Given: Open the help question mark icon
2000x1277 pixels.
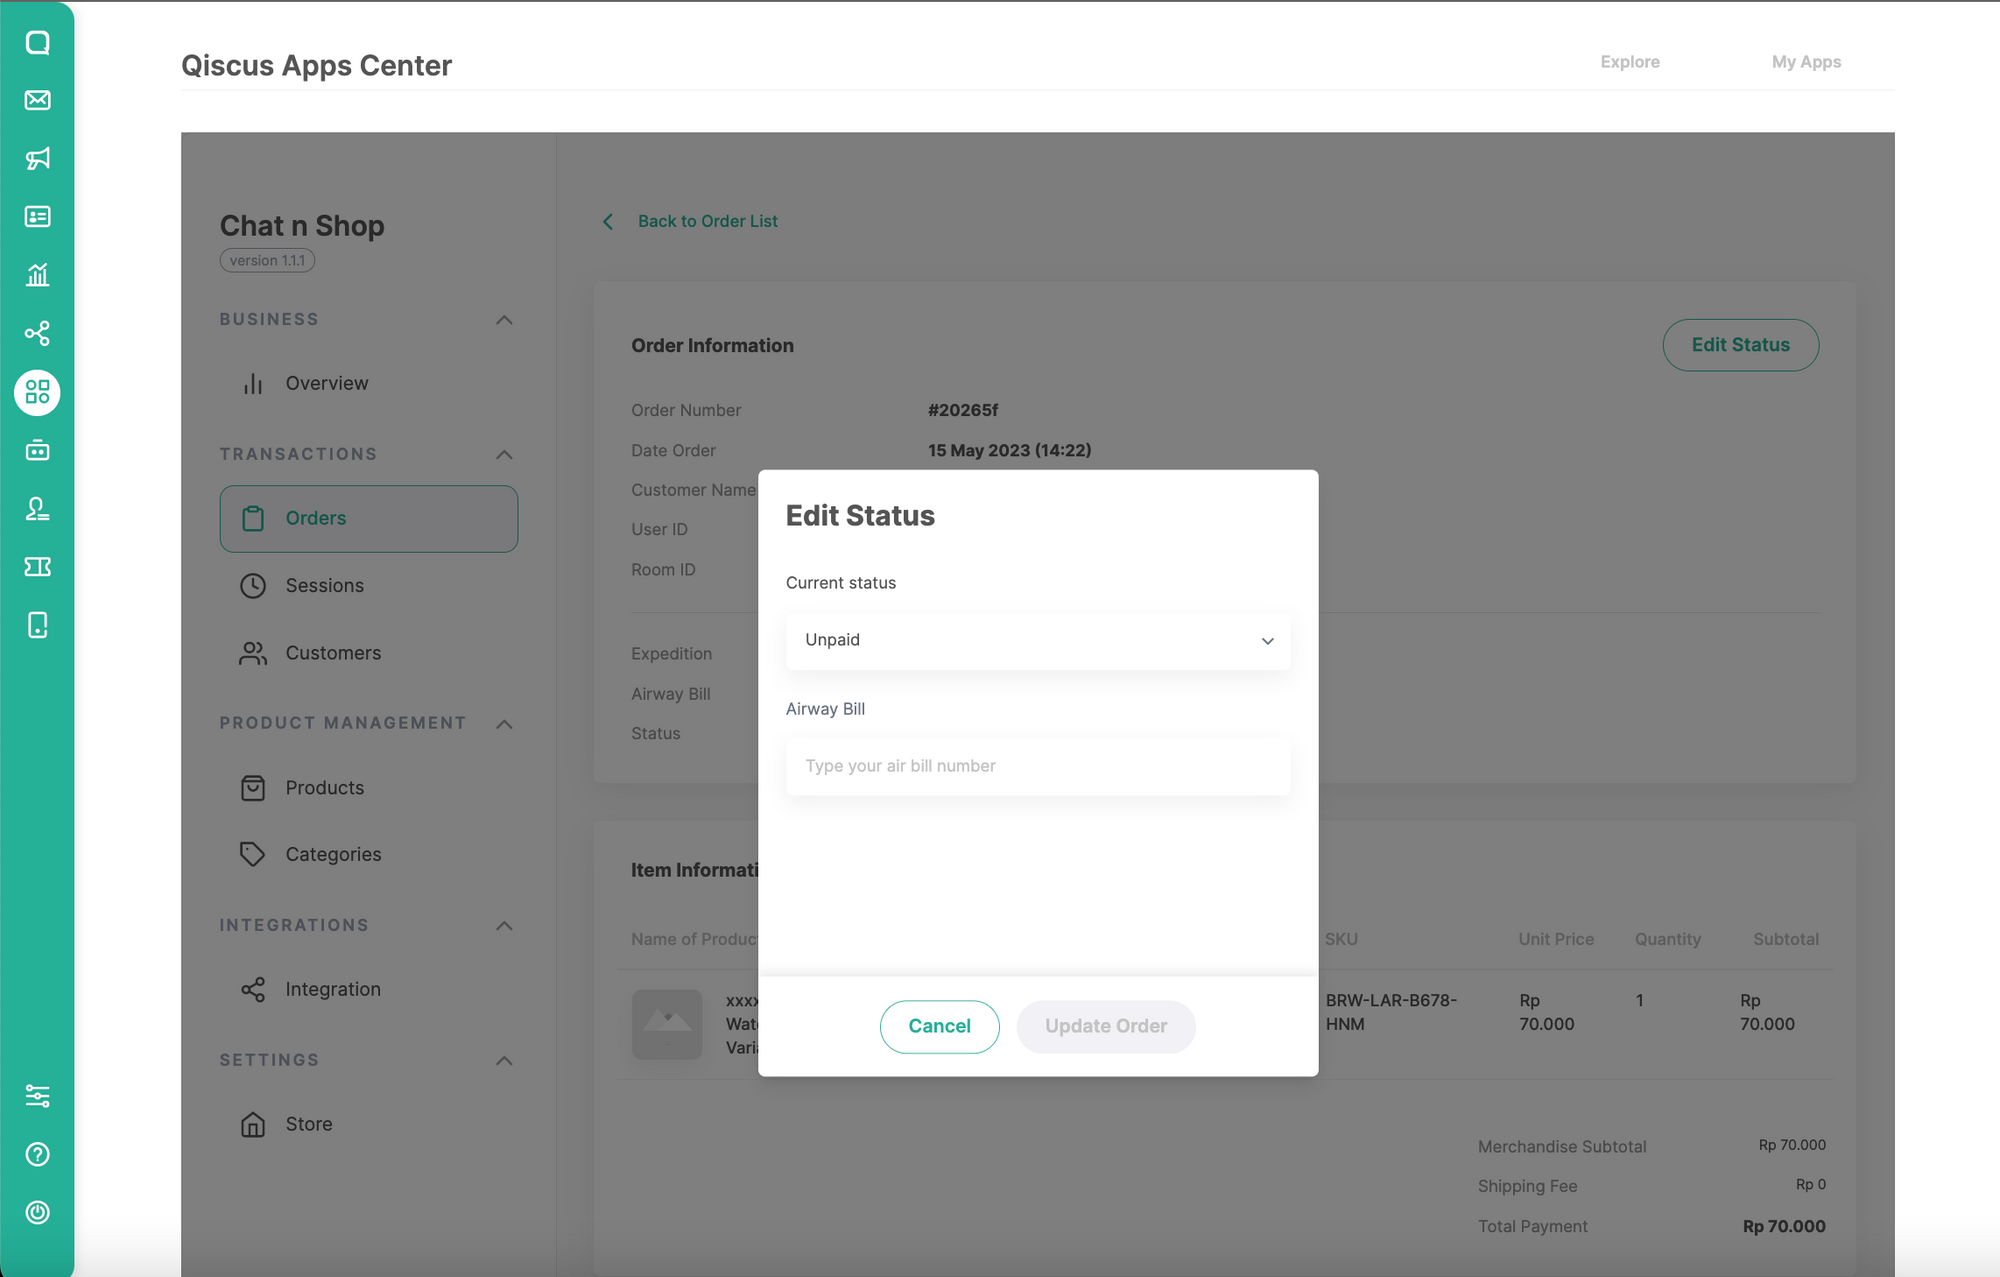Looking at the screenshot, I should [x=37, y=1154].
